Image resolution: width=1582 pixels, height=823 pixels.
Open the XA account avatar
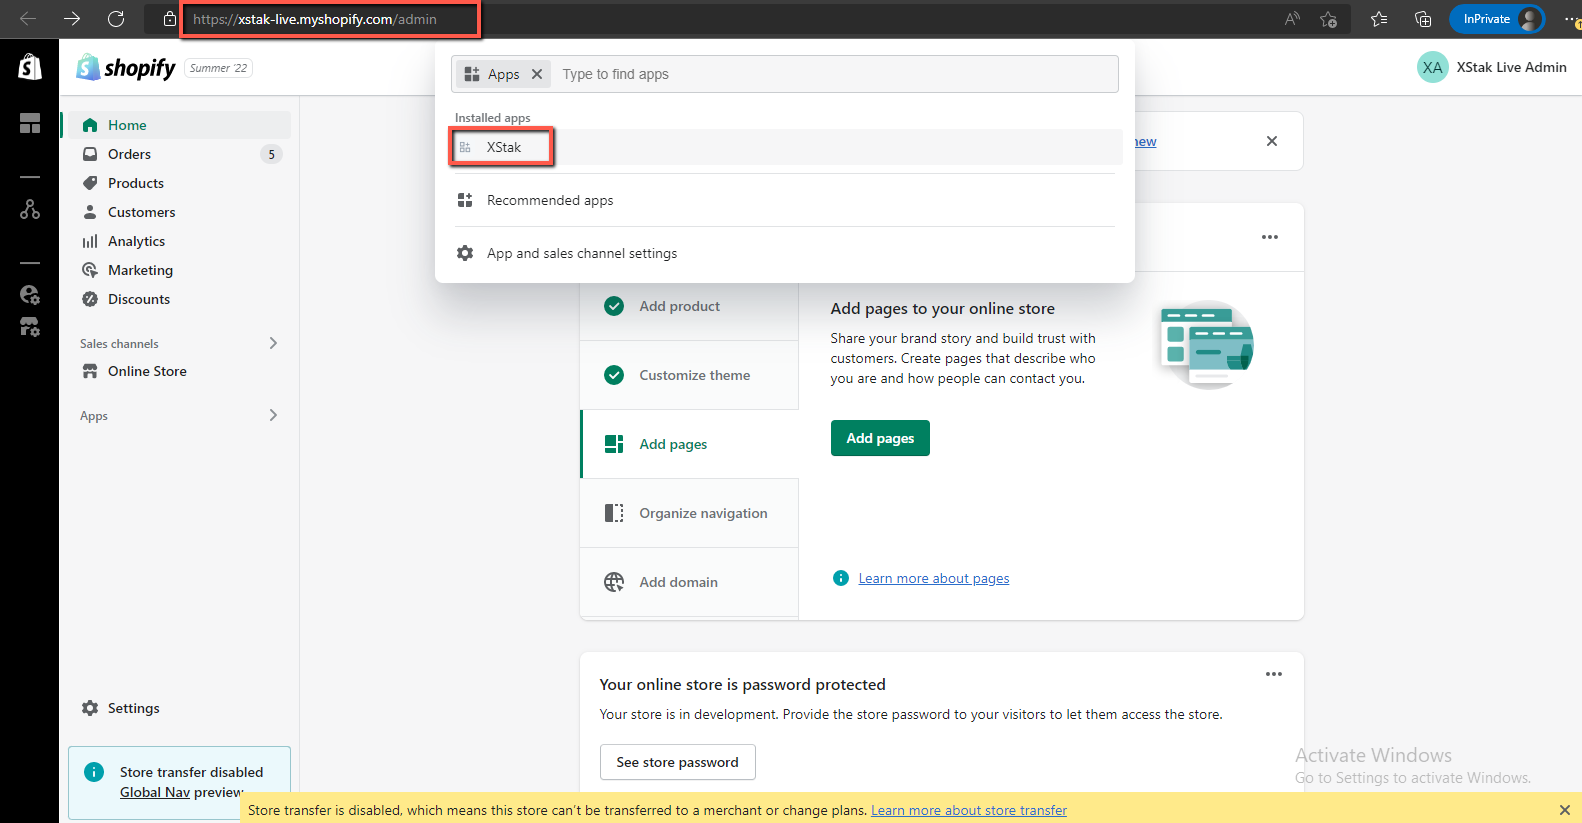point(1432,67)
